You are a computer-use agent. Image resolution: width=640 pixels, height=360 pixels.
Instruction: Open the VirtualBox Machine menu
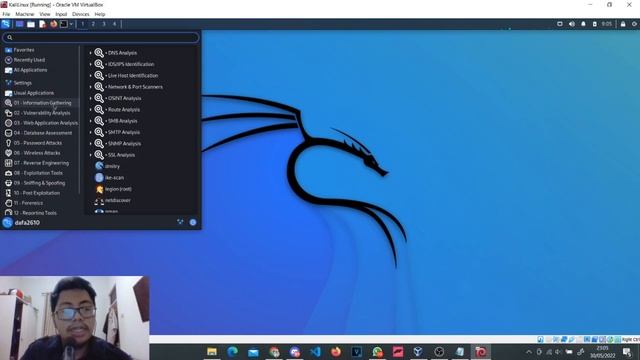point(25,14)
